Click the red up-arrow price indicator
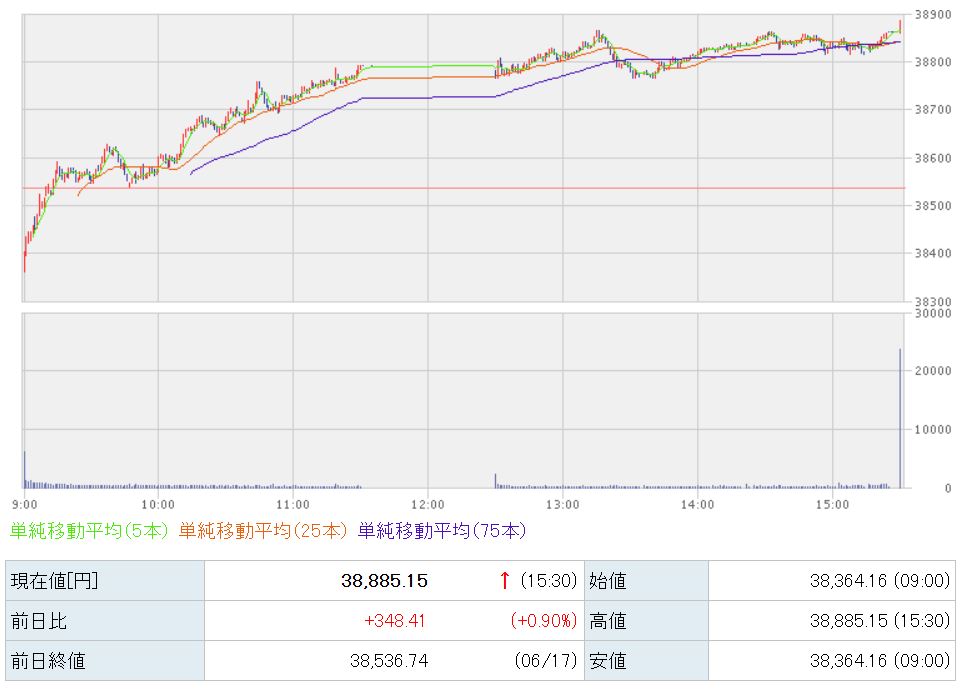 [505, 580]
